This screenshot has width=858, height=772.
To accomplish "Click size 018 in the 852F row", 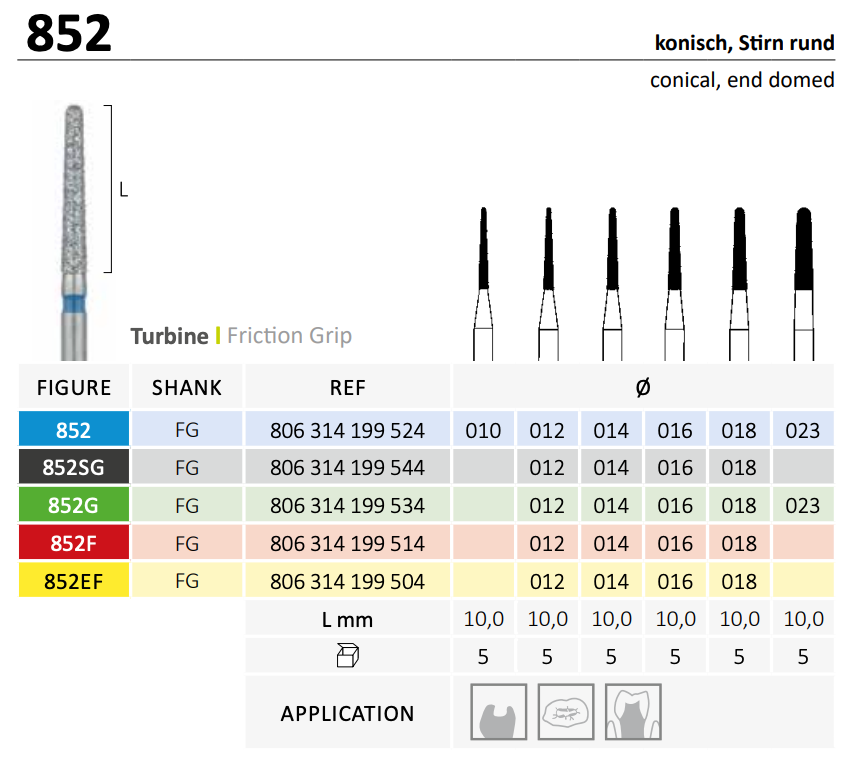I will point(739,543).
